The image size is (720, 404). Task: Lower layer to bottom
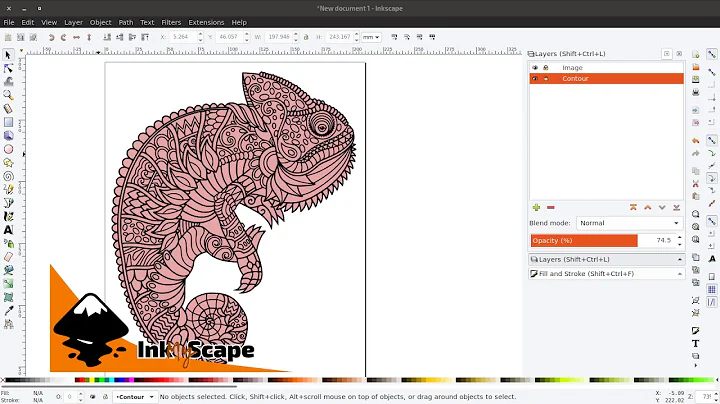coord(676,208)
